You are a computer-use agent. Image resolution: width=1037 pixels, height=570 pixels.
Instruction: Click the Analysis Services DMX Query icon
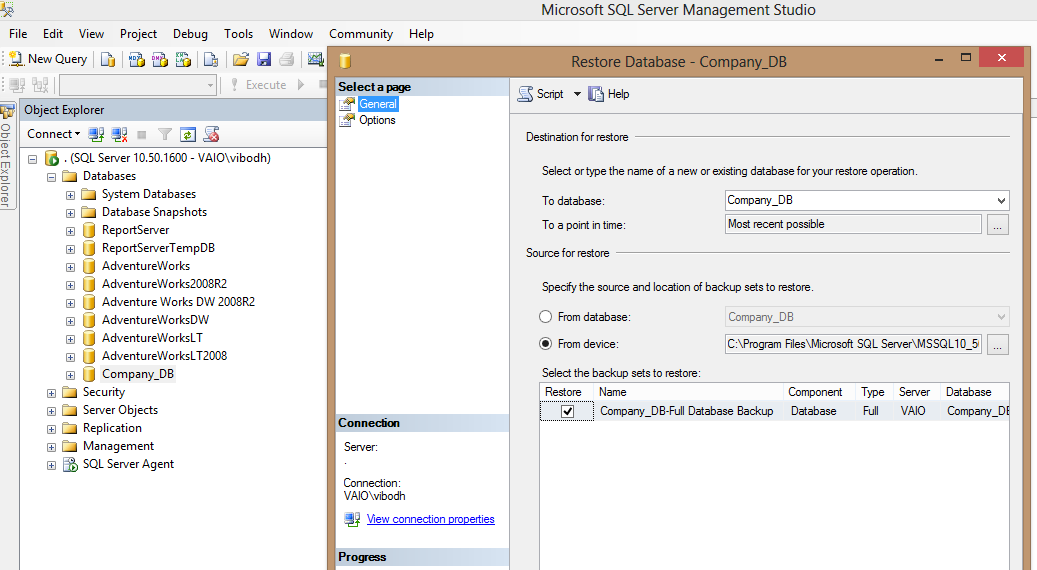pos(159,60)
